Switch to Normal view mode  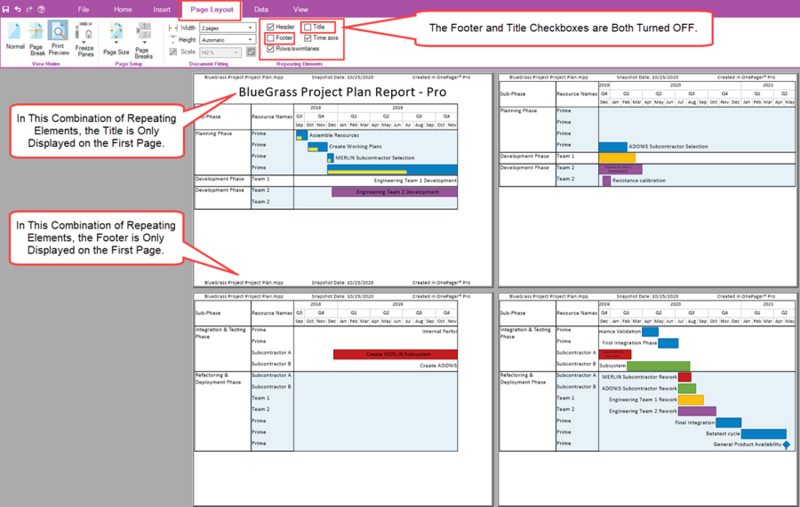15,36
